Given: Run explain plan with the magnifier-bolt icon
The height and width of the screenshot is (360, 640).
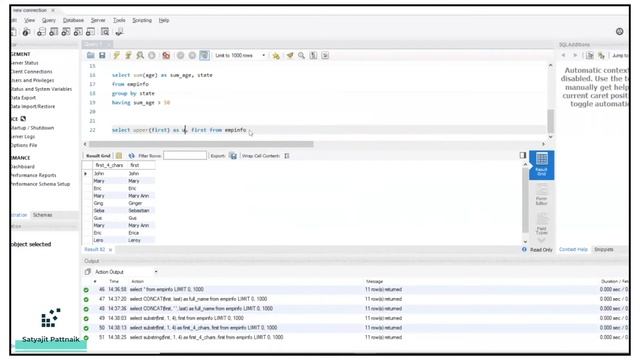Looking at the screenshot, I should coord(140,56).
